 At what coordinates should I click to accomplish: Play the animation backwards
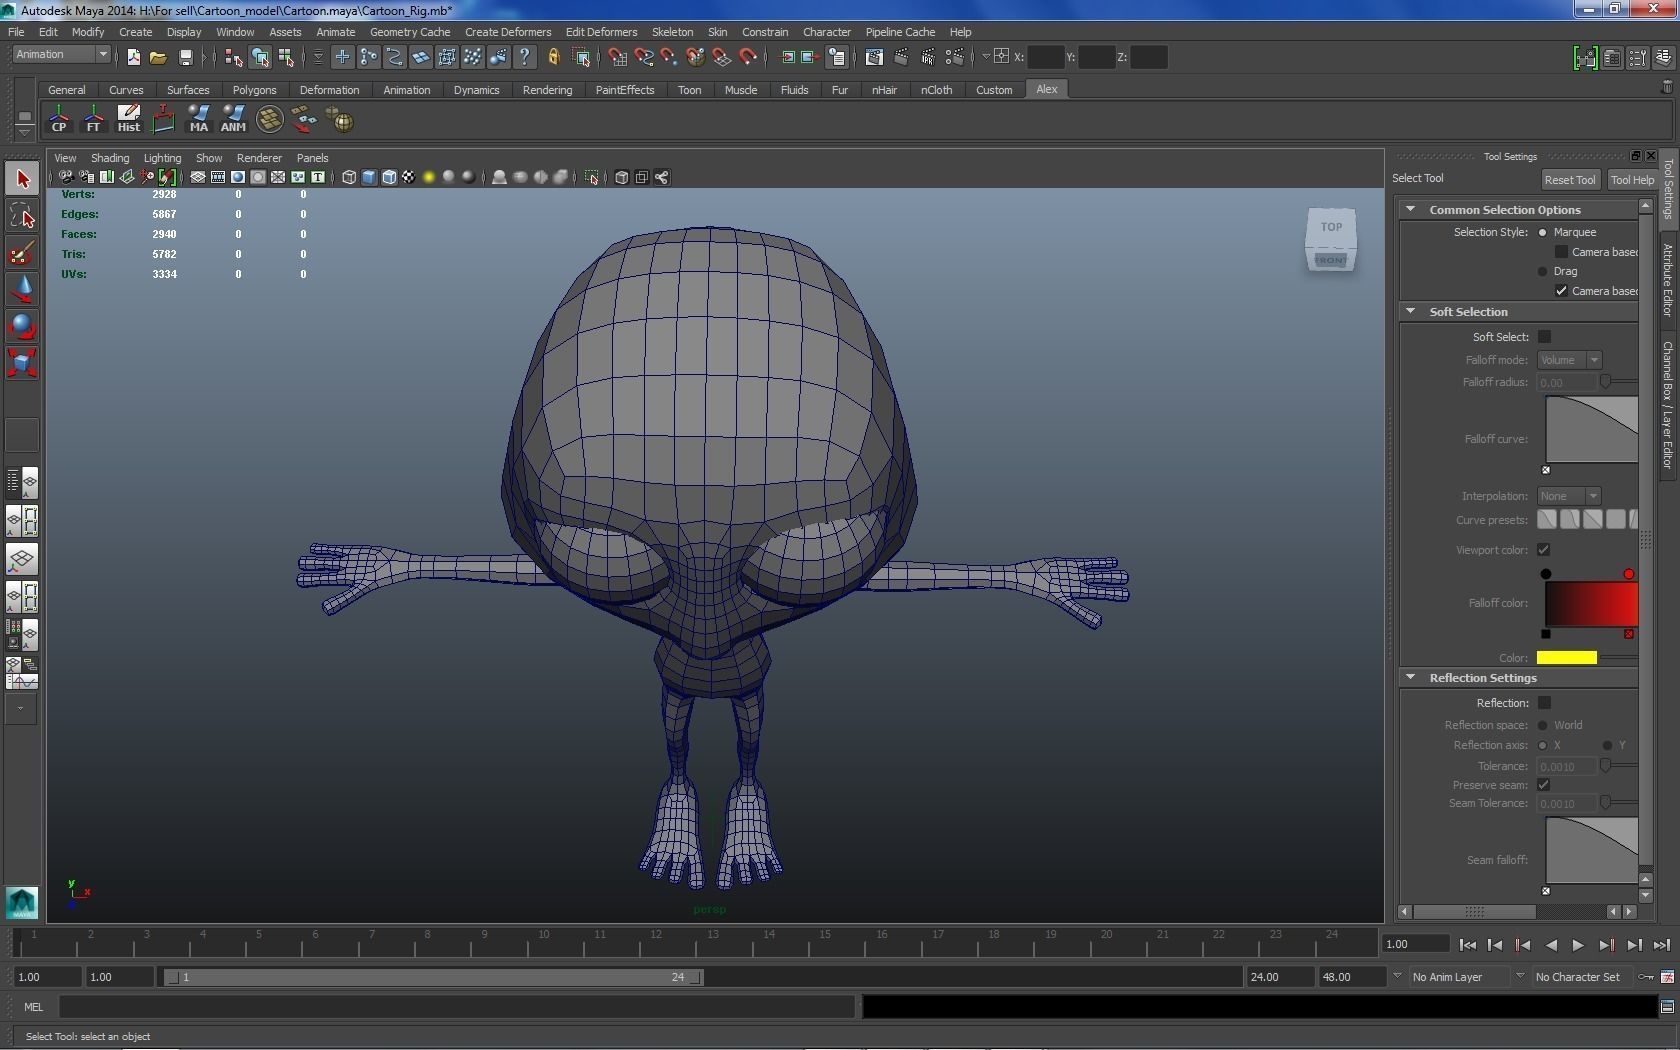1551,945
